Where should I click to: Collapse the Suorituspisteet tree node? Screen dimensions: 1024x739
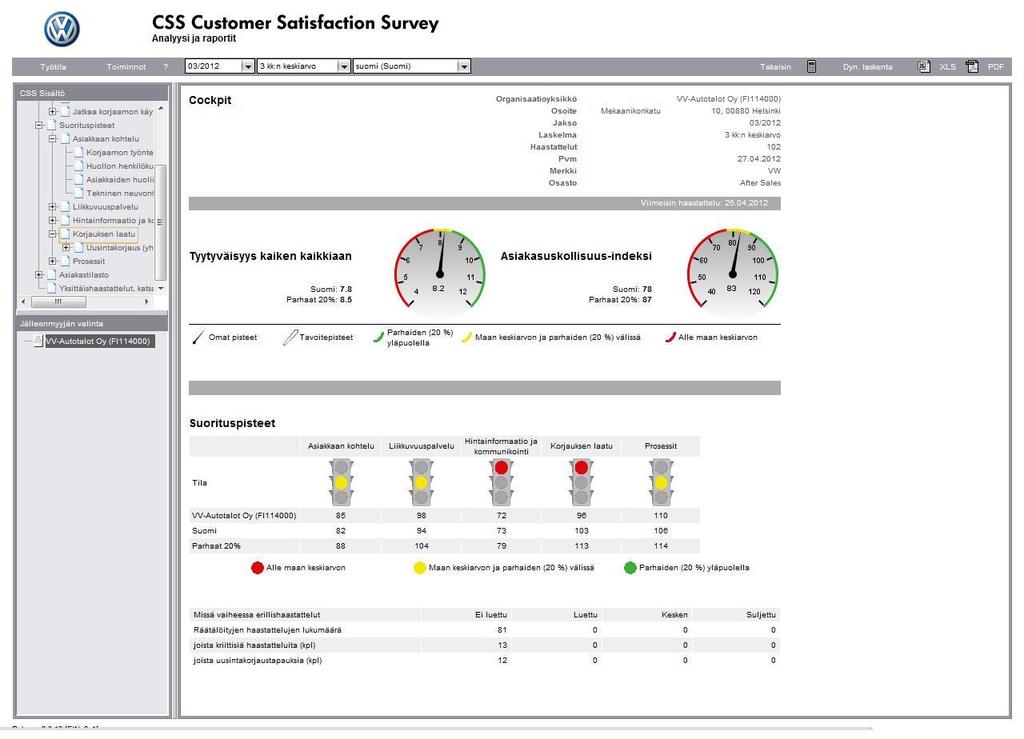(39, 125)
